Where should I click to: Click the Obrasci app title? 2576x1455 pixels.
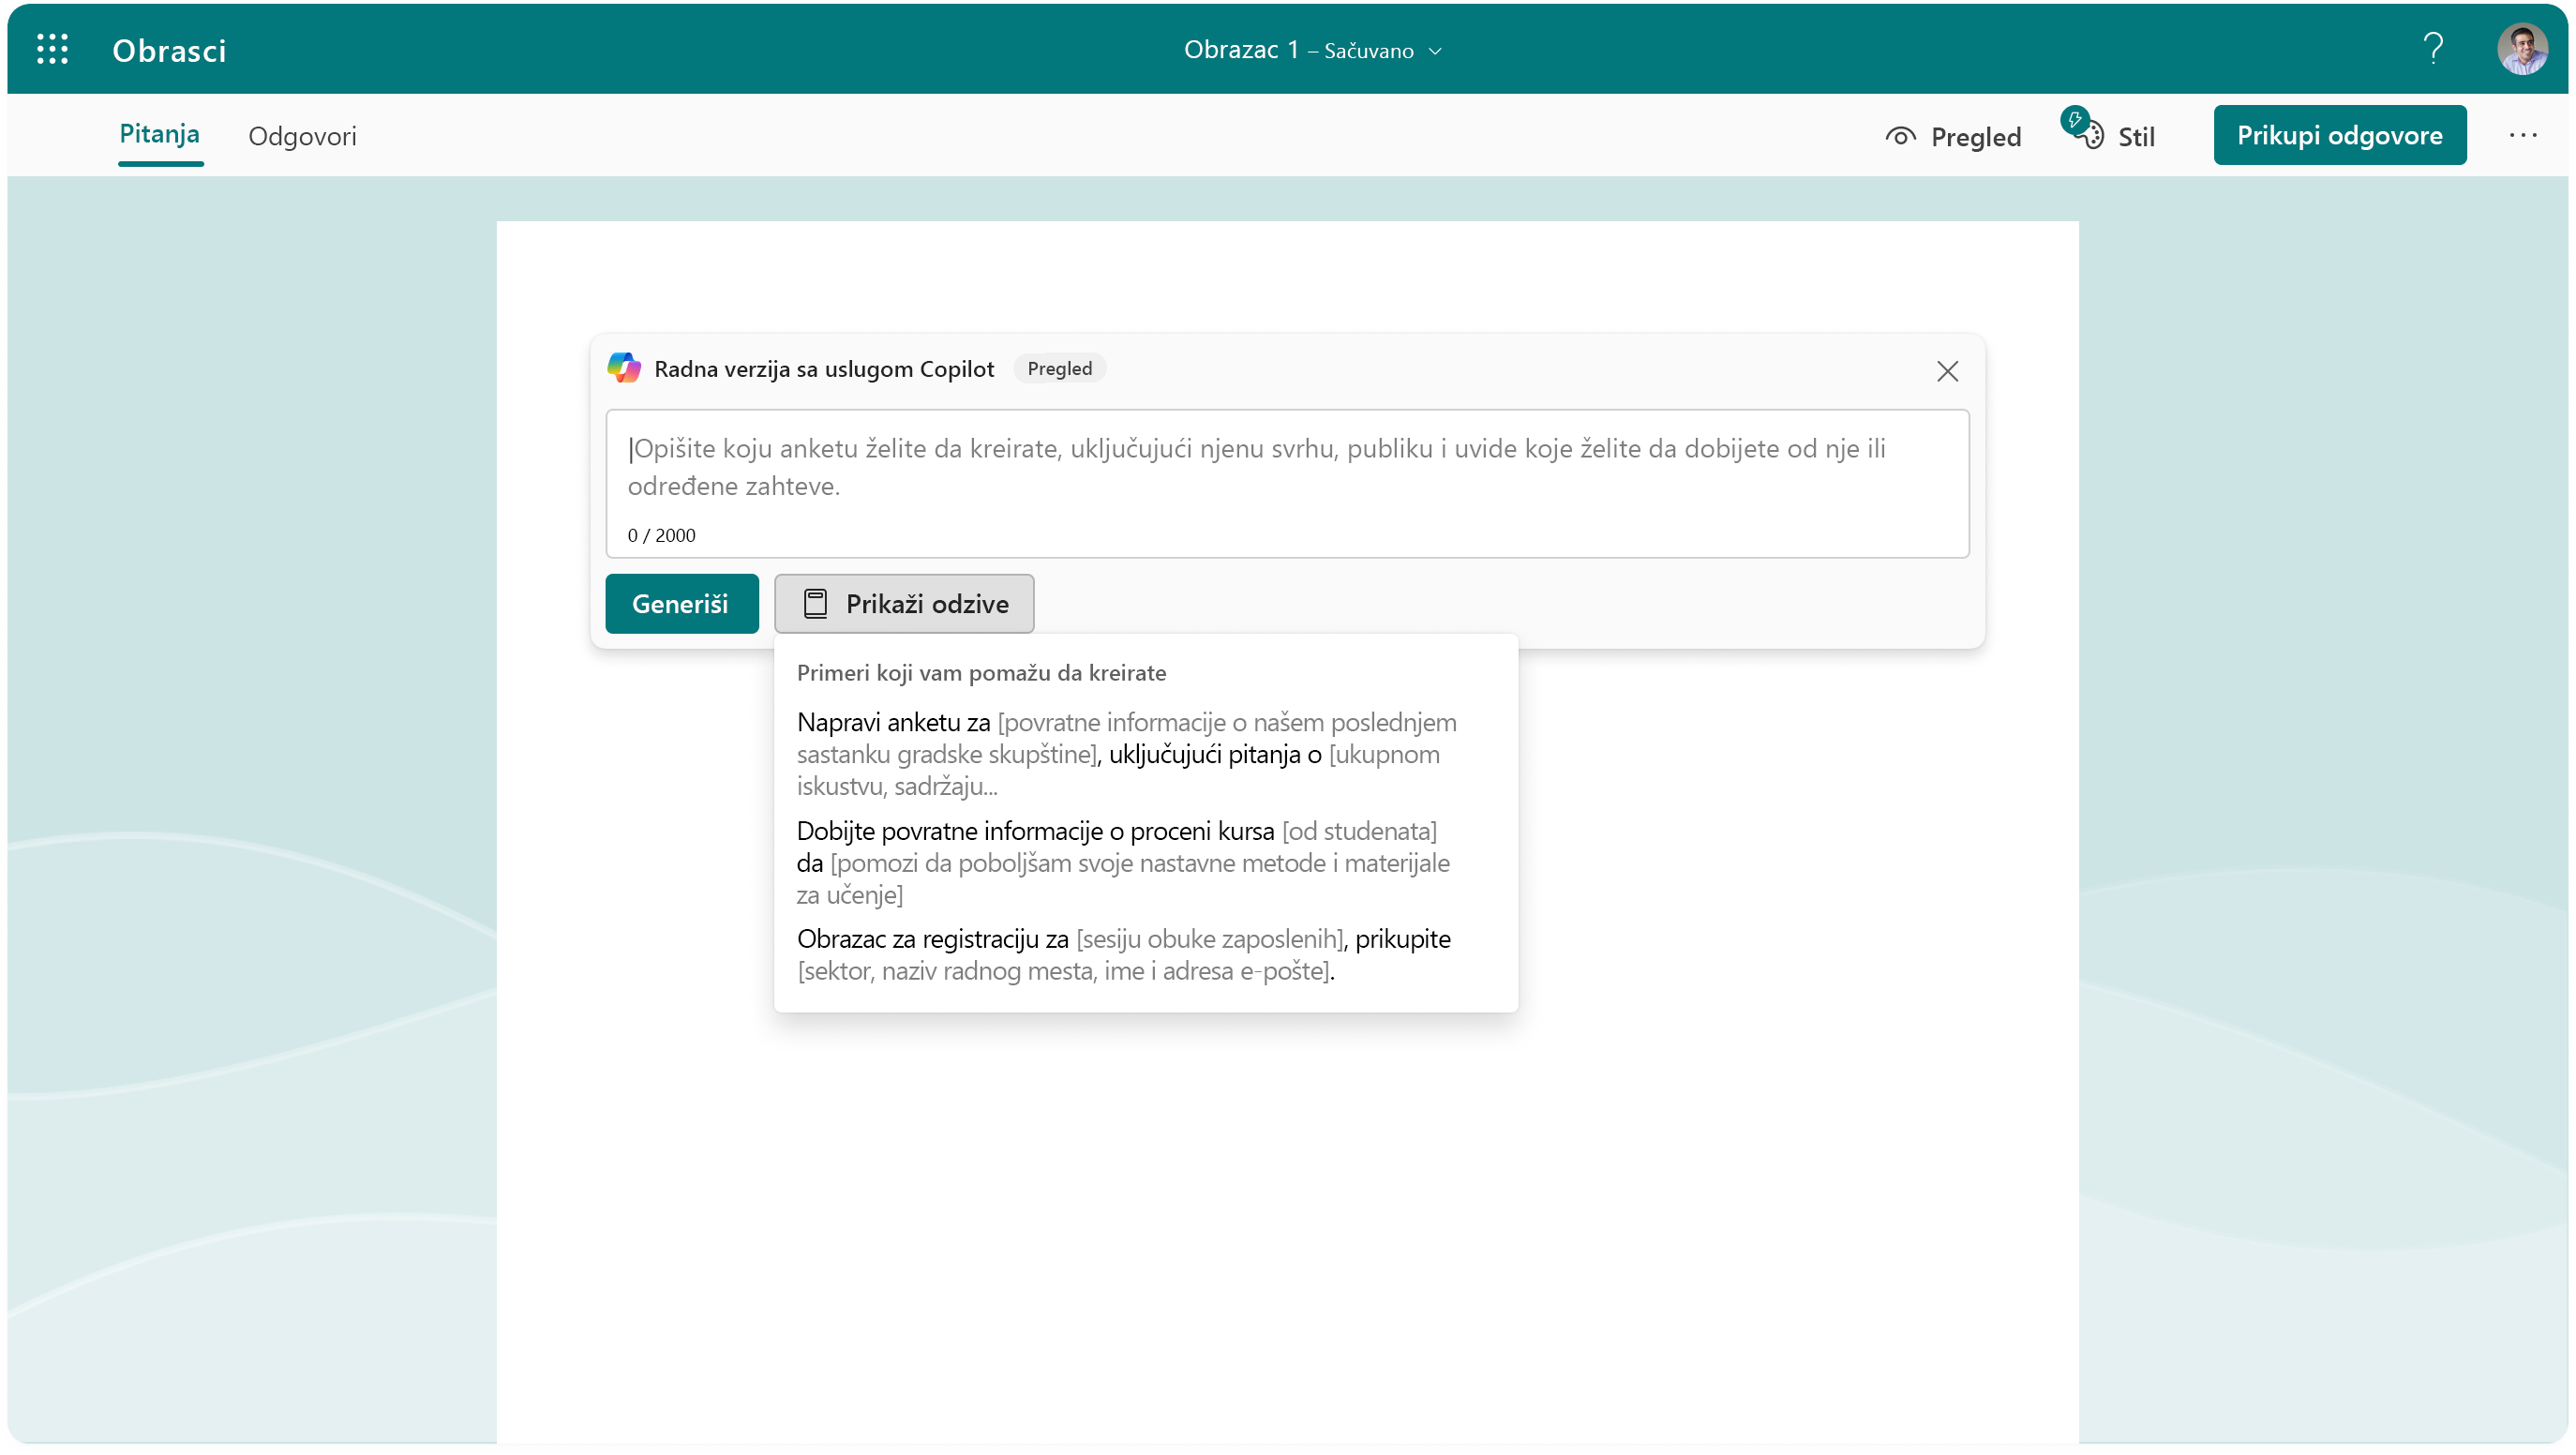click(169, 50)
